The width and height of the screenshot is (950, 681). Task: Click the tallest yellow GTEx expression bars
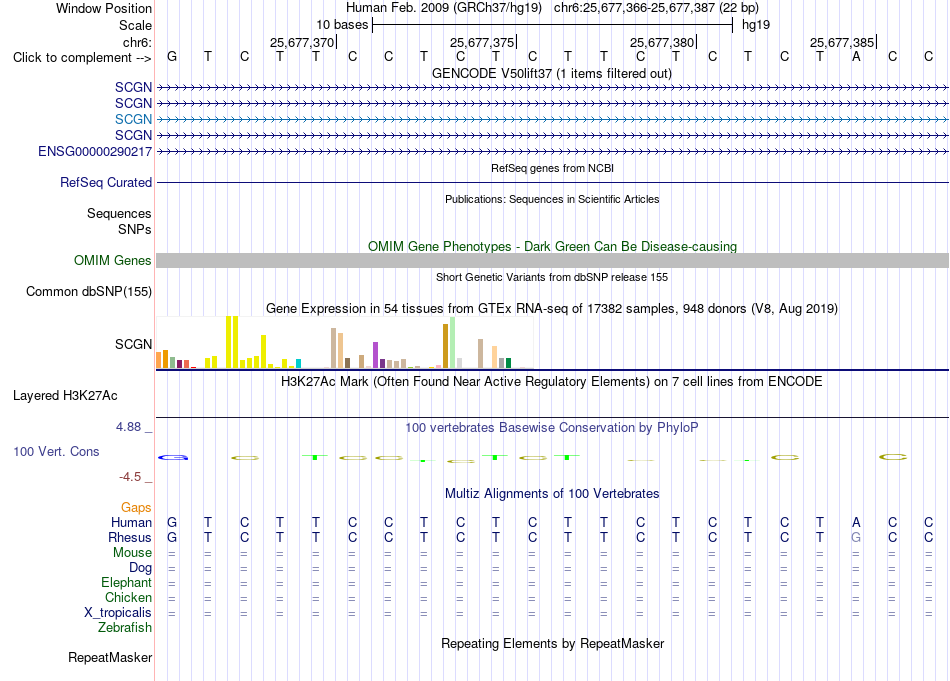(x=232, y=342)
